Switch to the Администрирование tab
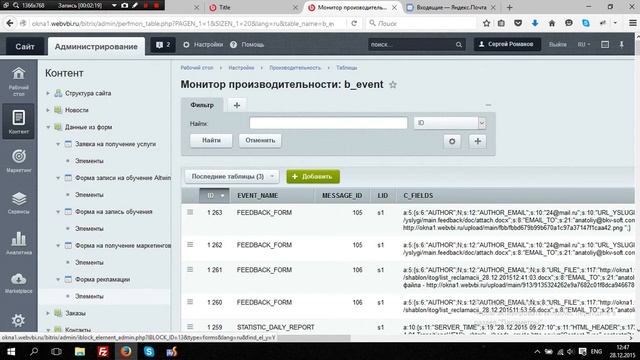The height and width of the screenshot is (360, 640). [x=96, y=47]
